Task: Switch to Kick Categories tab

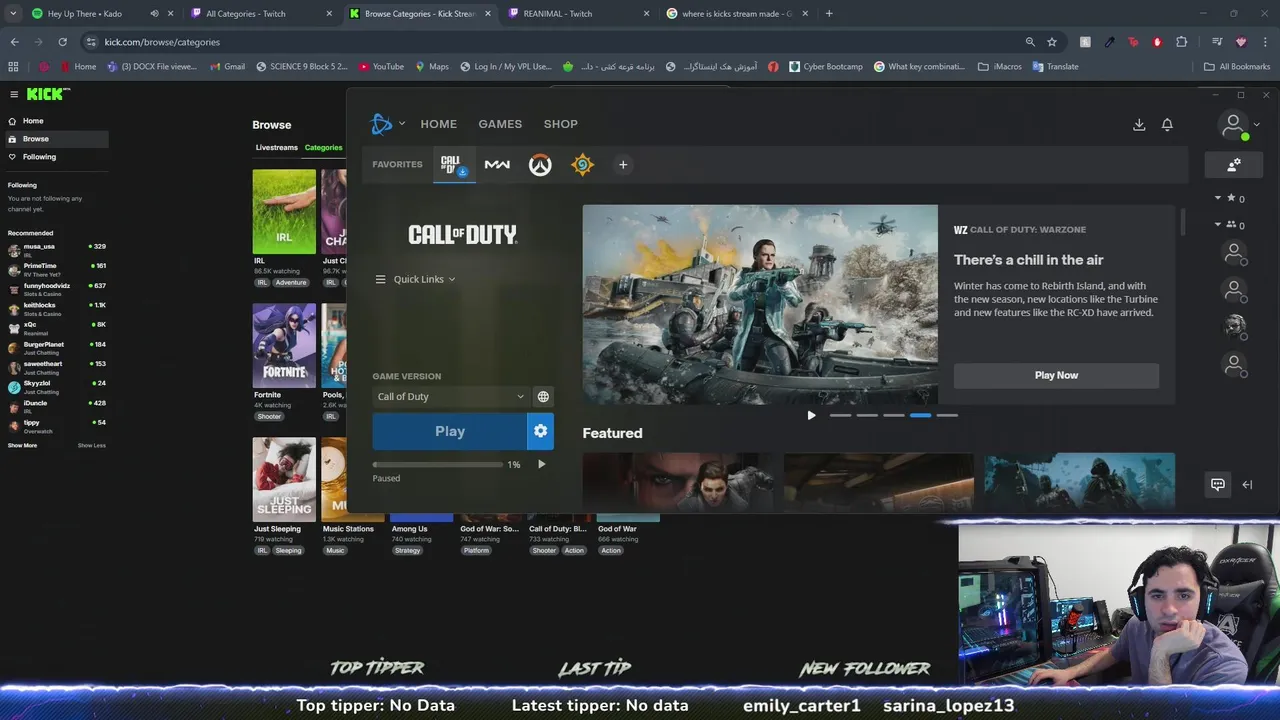Action: (323, 148)
